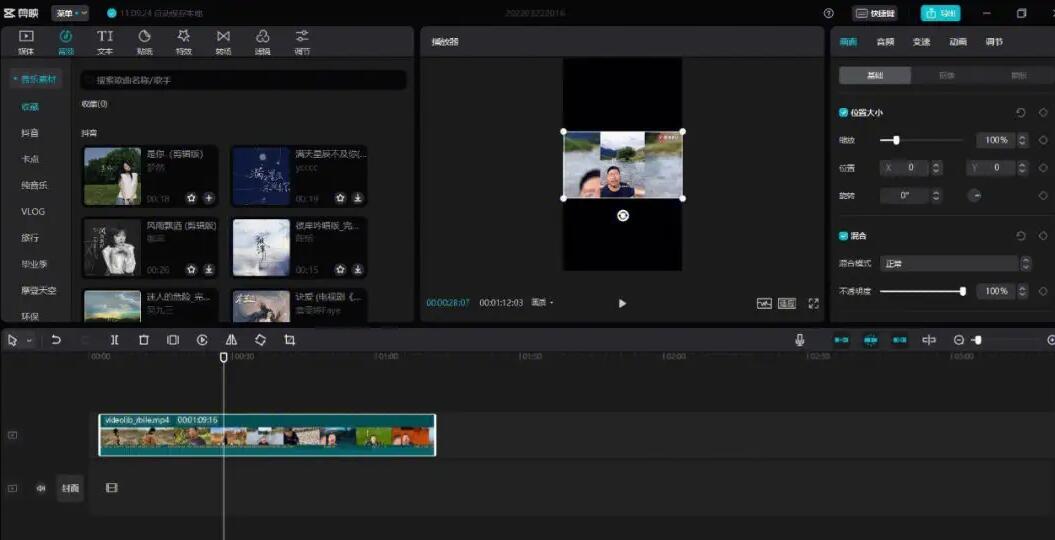The width and height of the screenshot is (1055, 540).
Task: Open the 混合模式 blend mode dropdown
Action: (955, 263)
